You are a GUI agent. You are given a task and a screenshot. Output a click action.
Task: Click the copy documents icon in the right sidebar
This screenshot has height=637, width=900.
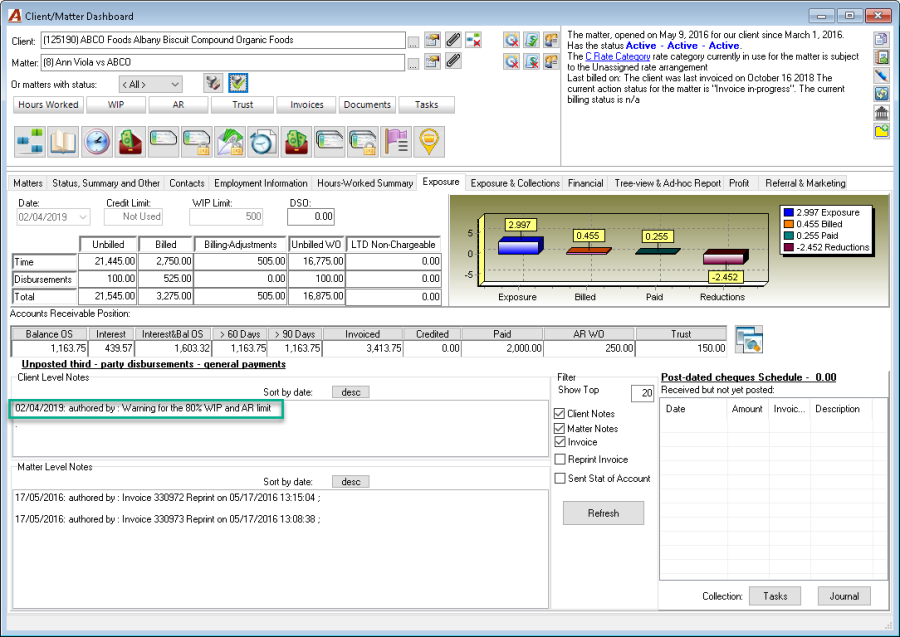(x=881, y=39)
